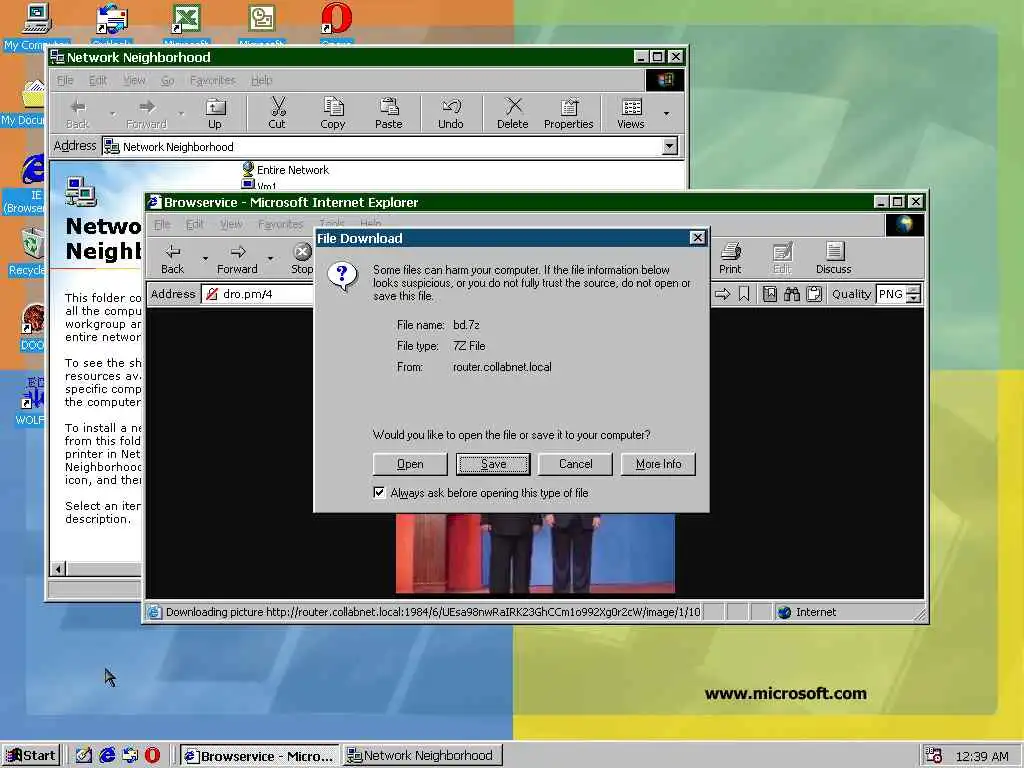Open the Start menu
1024x768 pixels.
(31, 756)
